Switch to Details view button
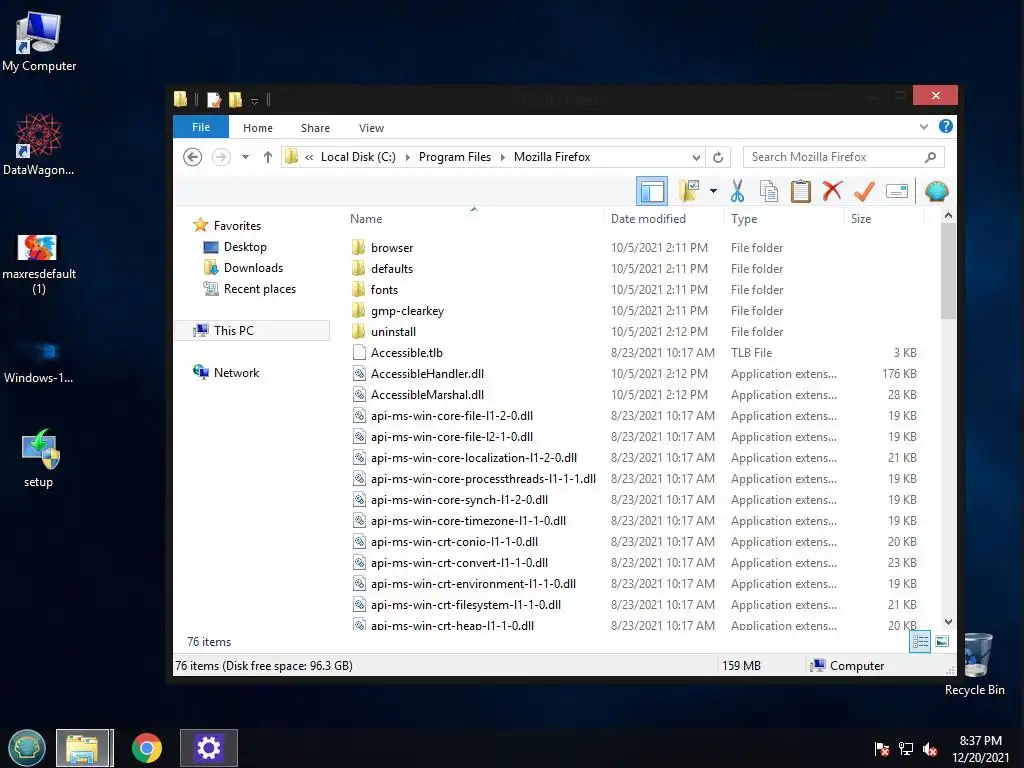 (920, 641)
